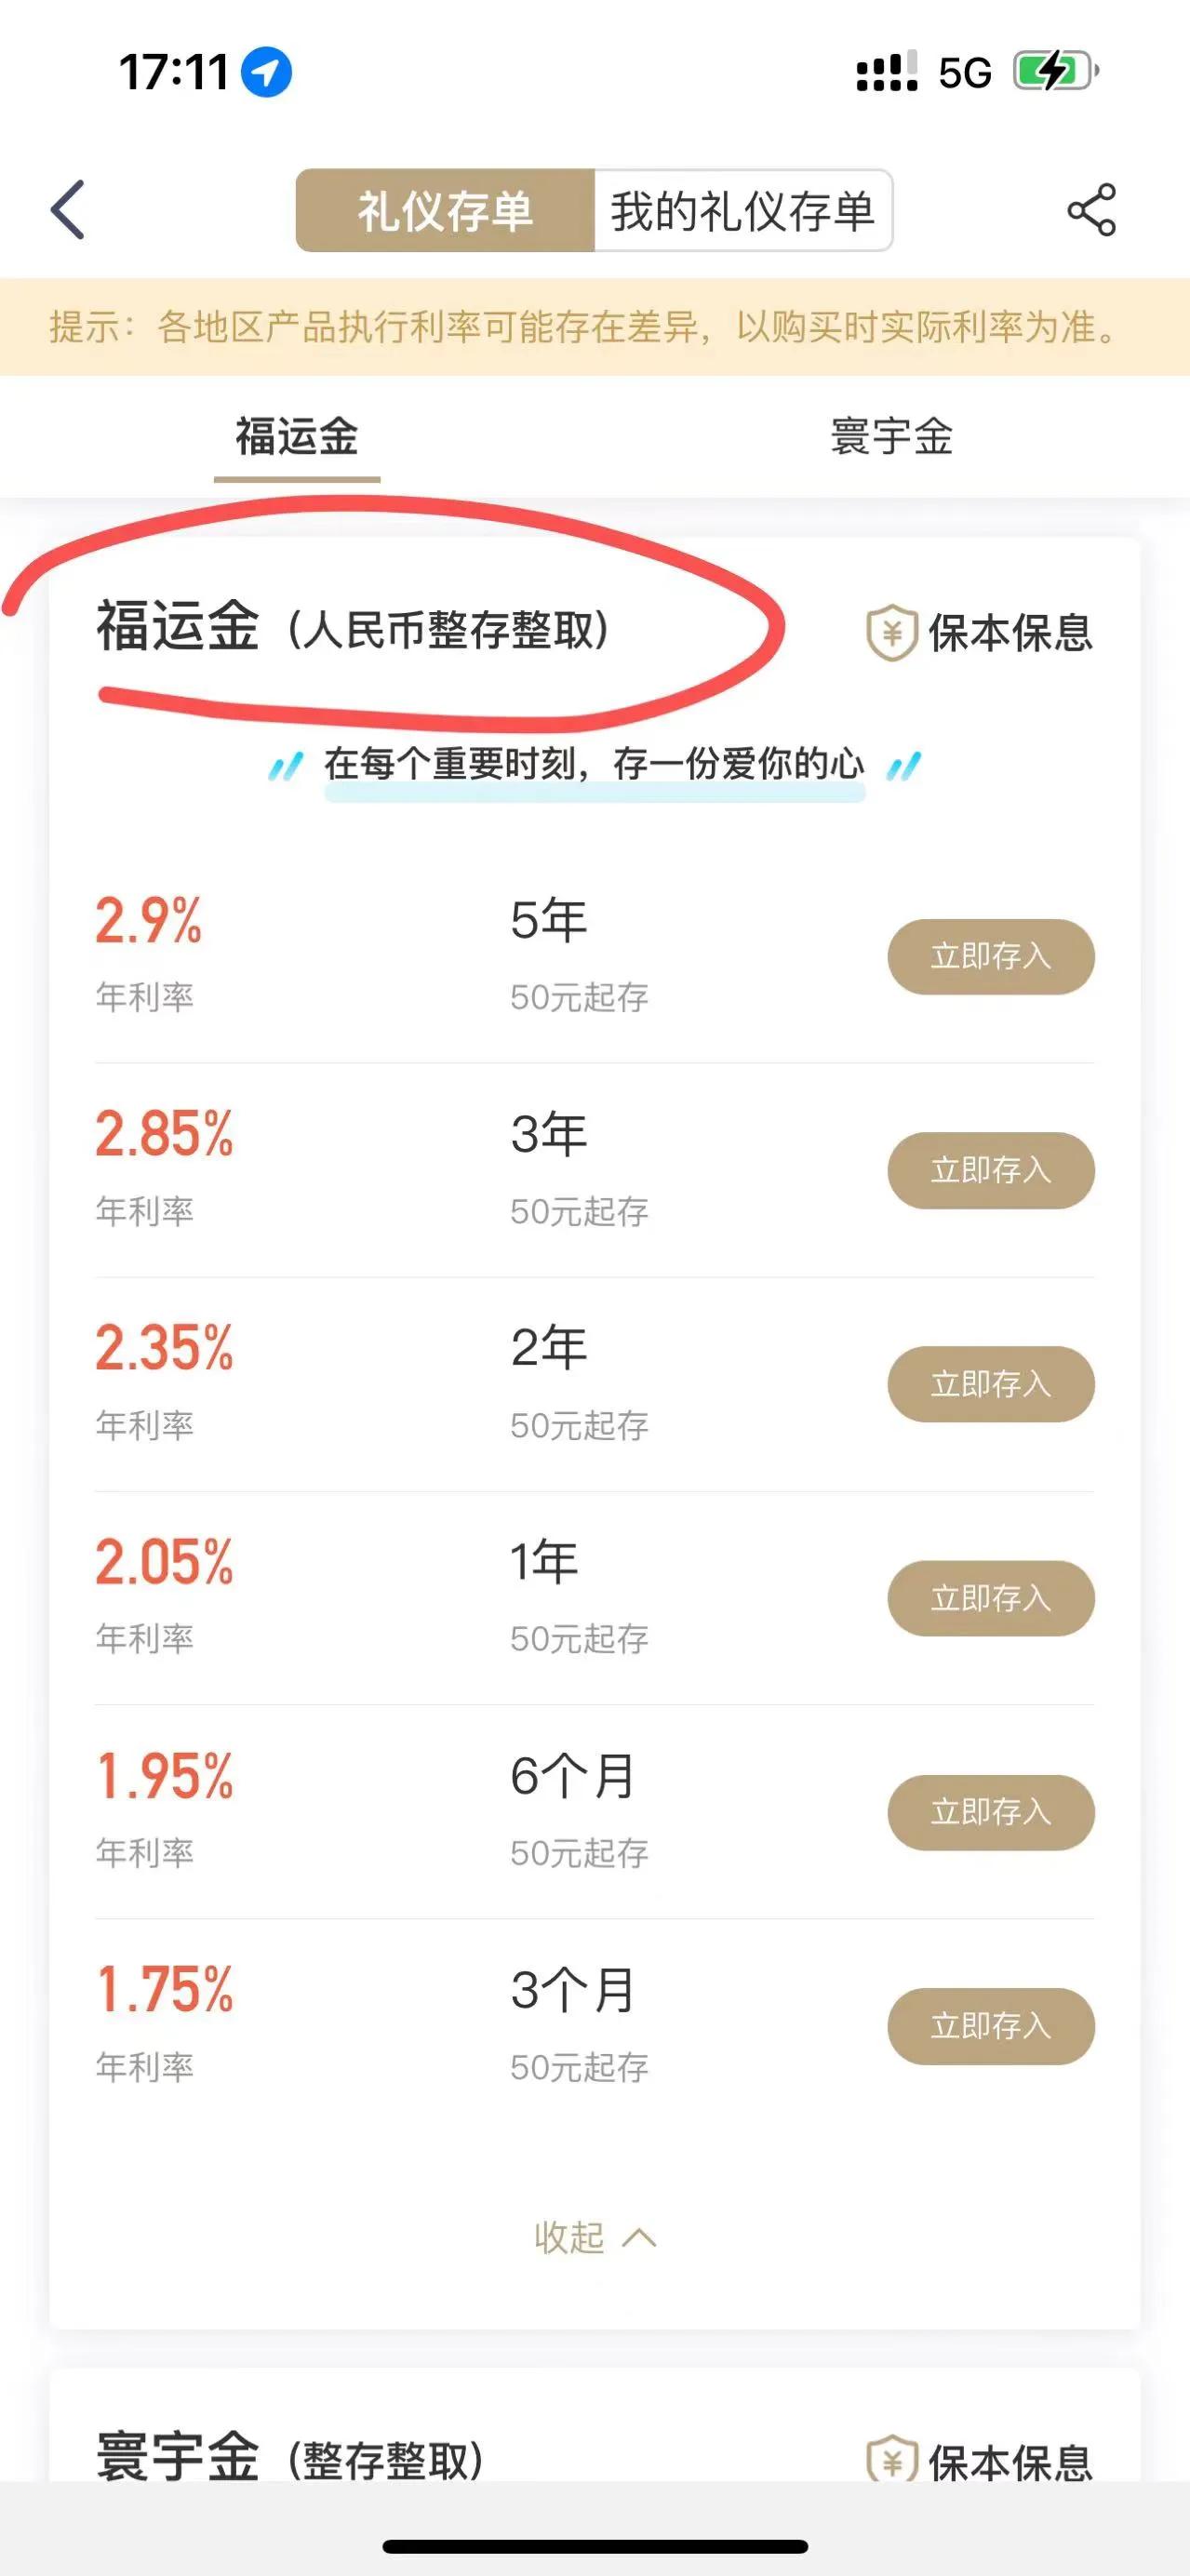
Task: Click 立即存入 for the 2年 term
Action: [x=991, y=1384]
